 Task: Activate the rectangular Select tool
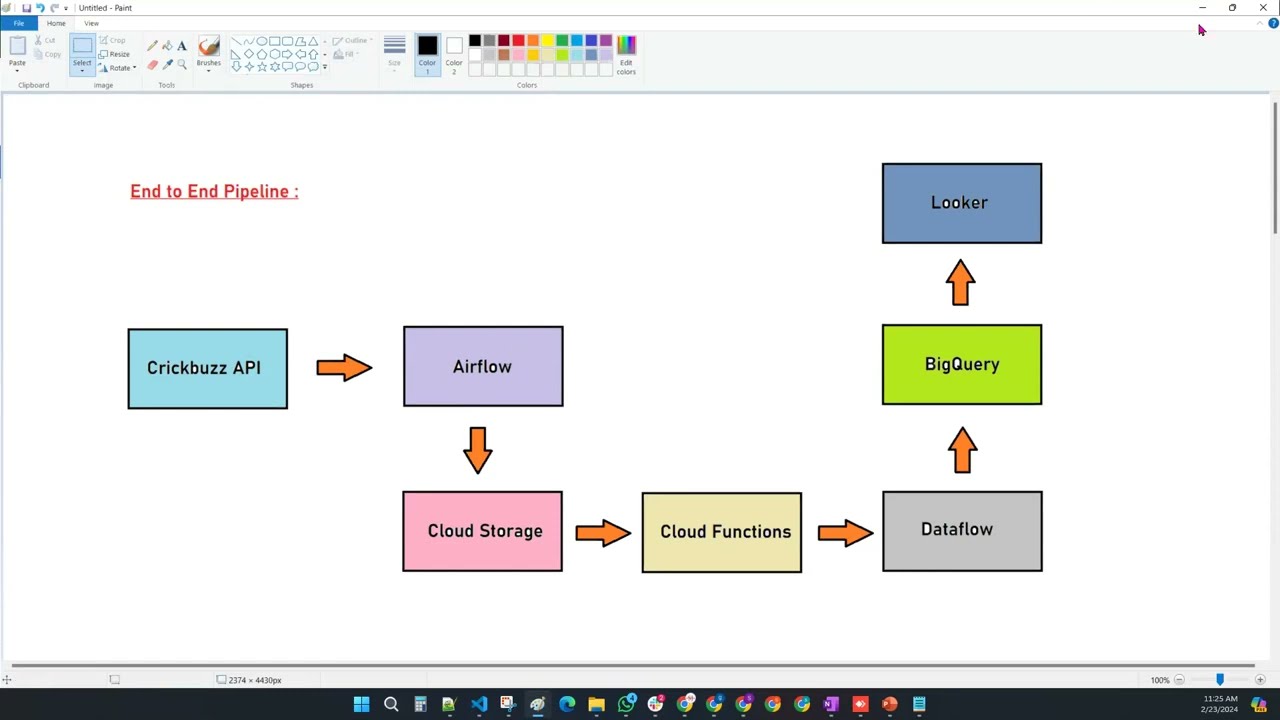point(82,45)
